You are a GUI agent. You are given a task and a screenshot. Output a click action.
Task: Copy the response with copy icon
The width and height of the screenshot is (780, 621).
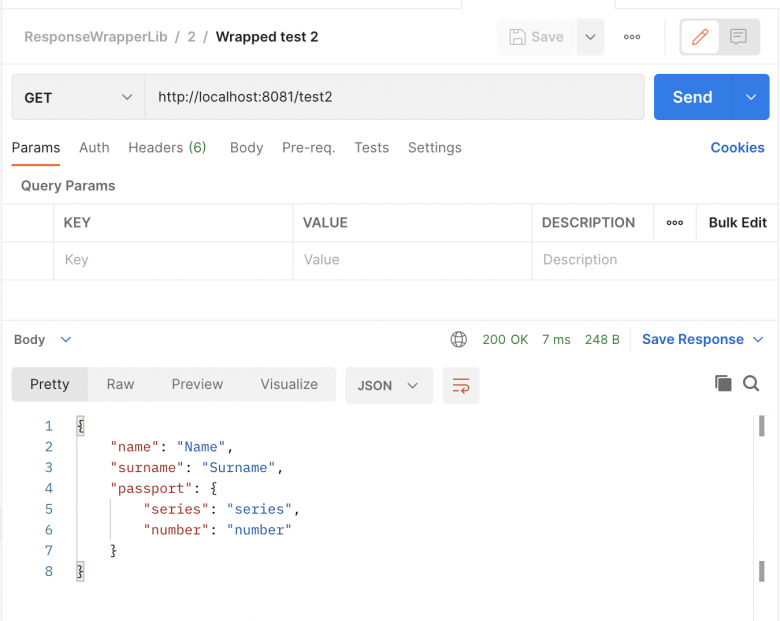point(723,384)
